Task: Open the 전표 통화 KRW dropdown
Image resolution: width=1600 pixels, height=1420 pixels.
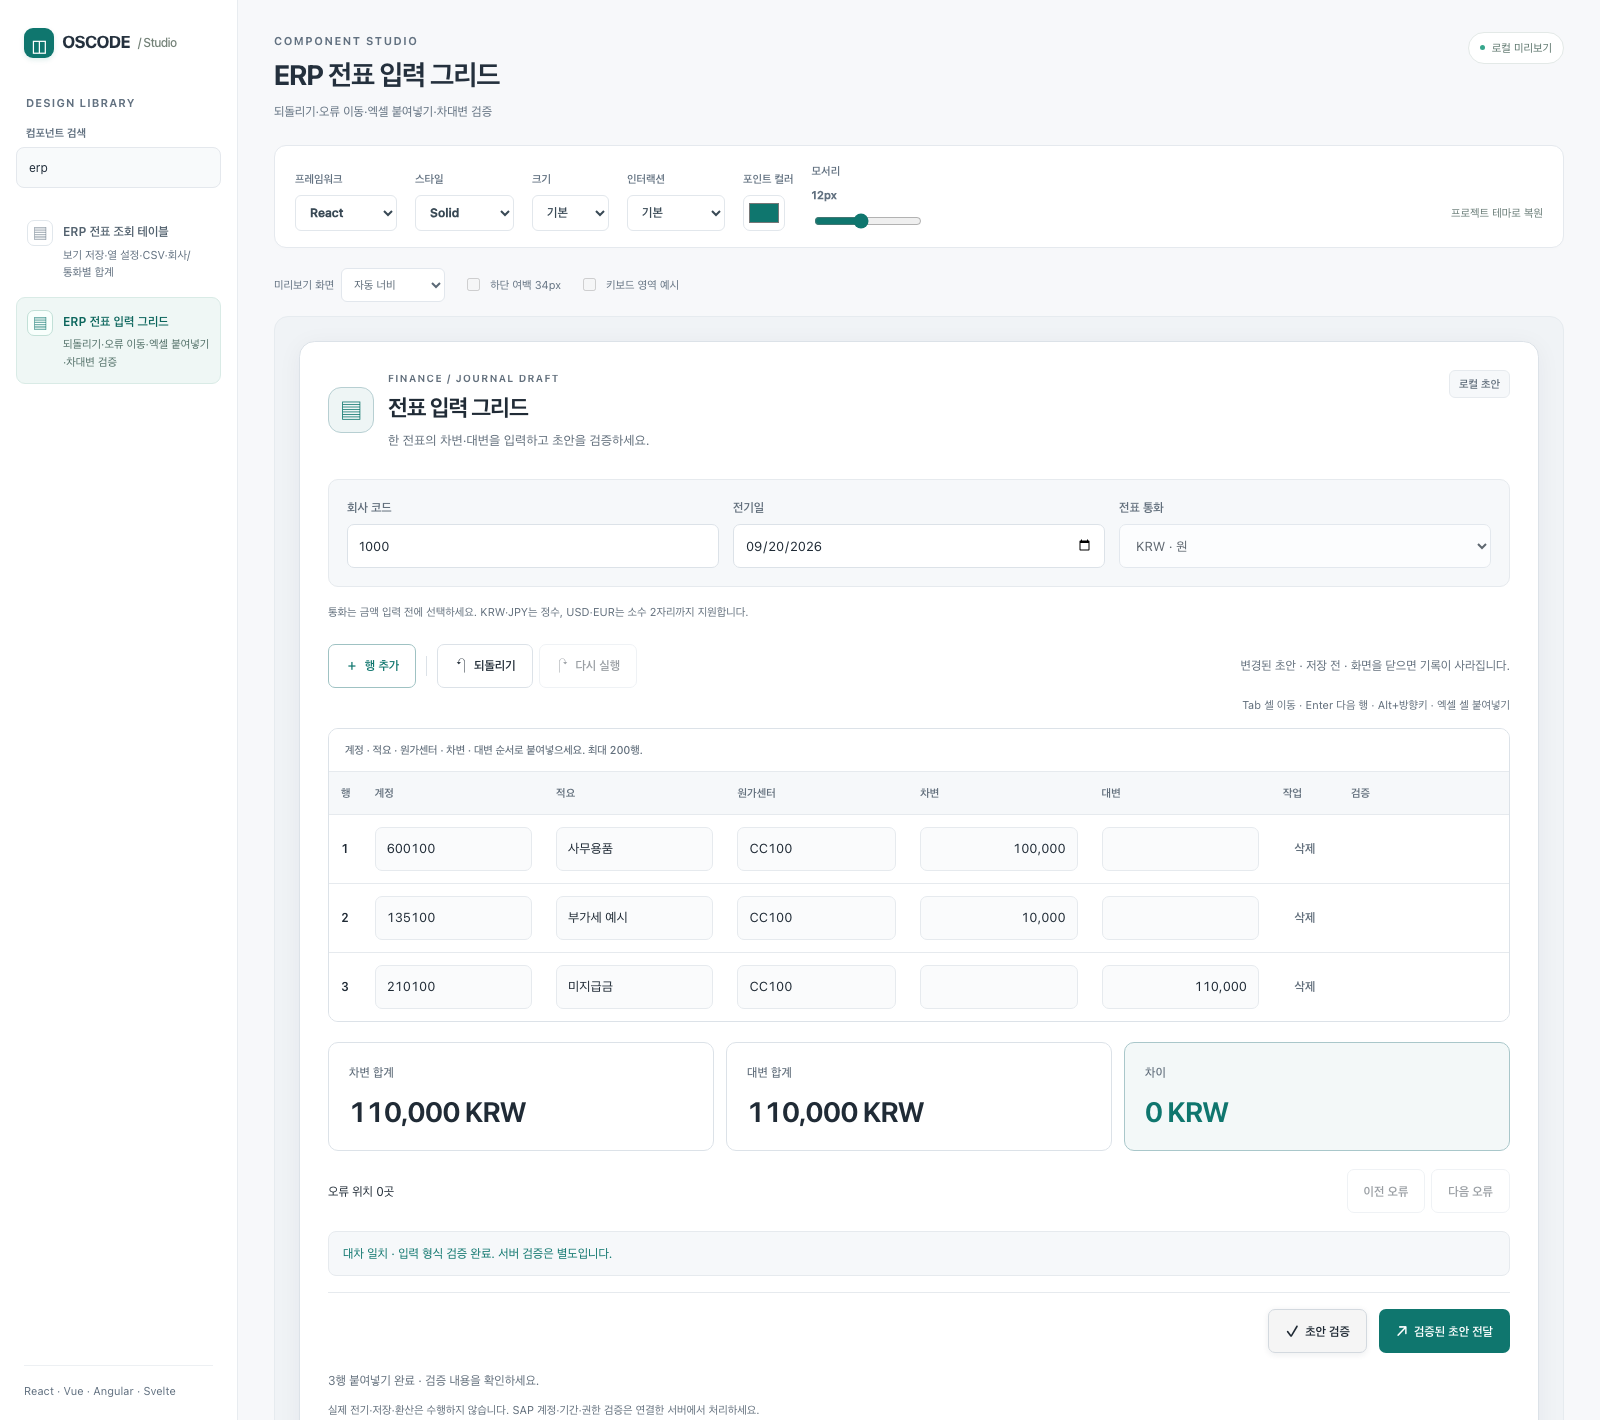Action: 1305,546
